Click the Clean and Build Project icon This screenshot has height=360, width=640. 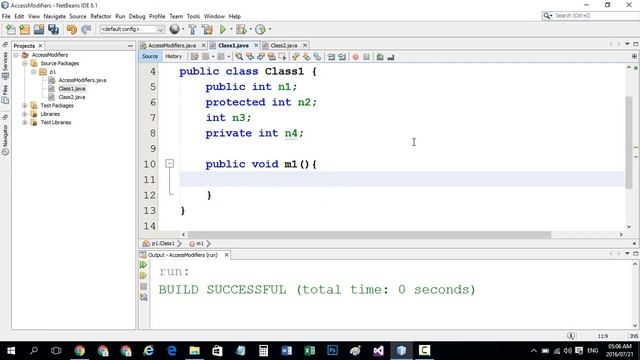[x=207, y=29]
